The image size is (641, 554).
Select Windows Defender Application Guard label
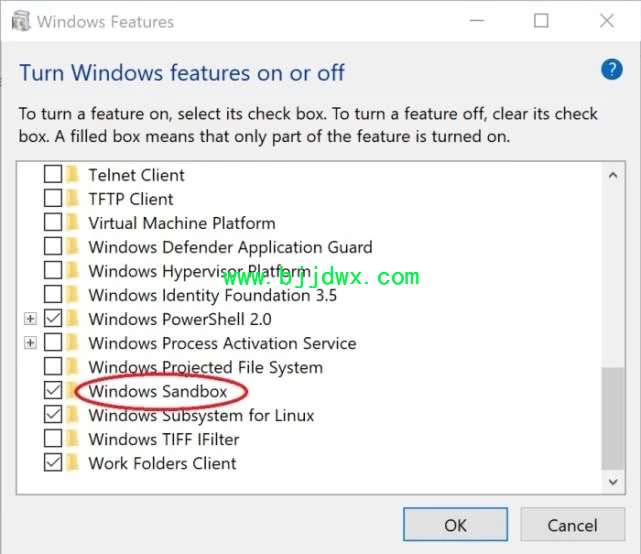click(x=231, y=247)
